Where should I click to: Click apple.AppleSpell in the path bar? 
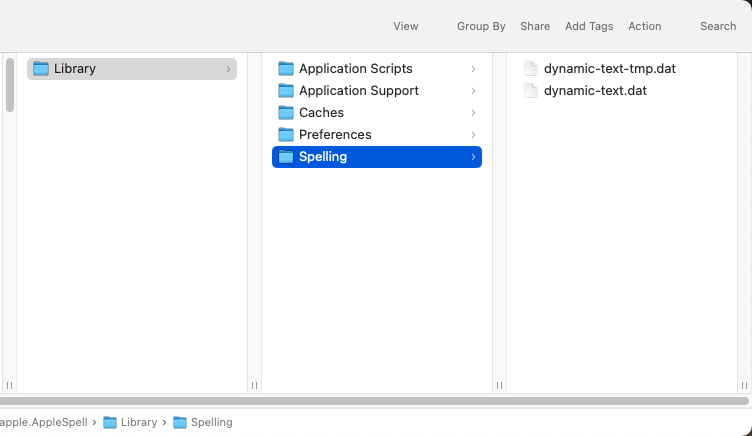coord(44,423)
